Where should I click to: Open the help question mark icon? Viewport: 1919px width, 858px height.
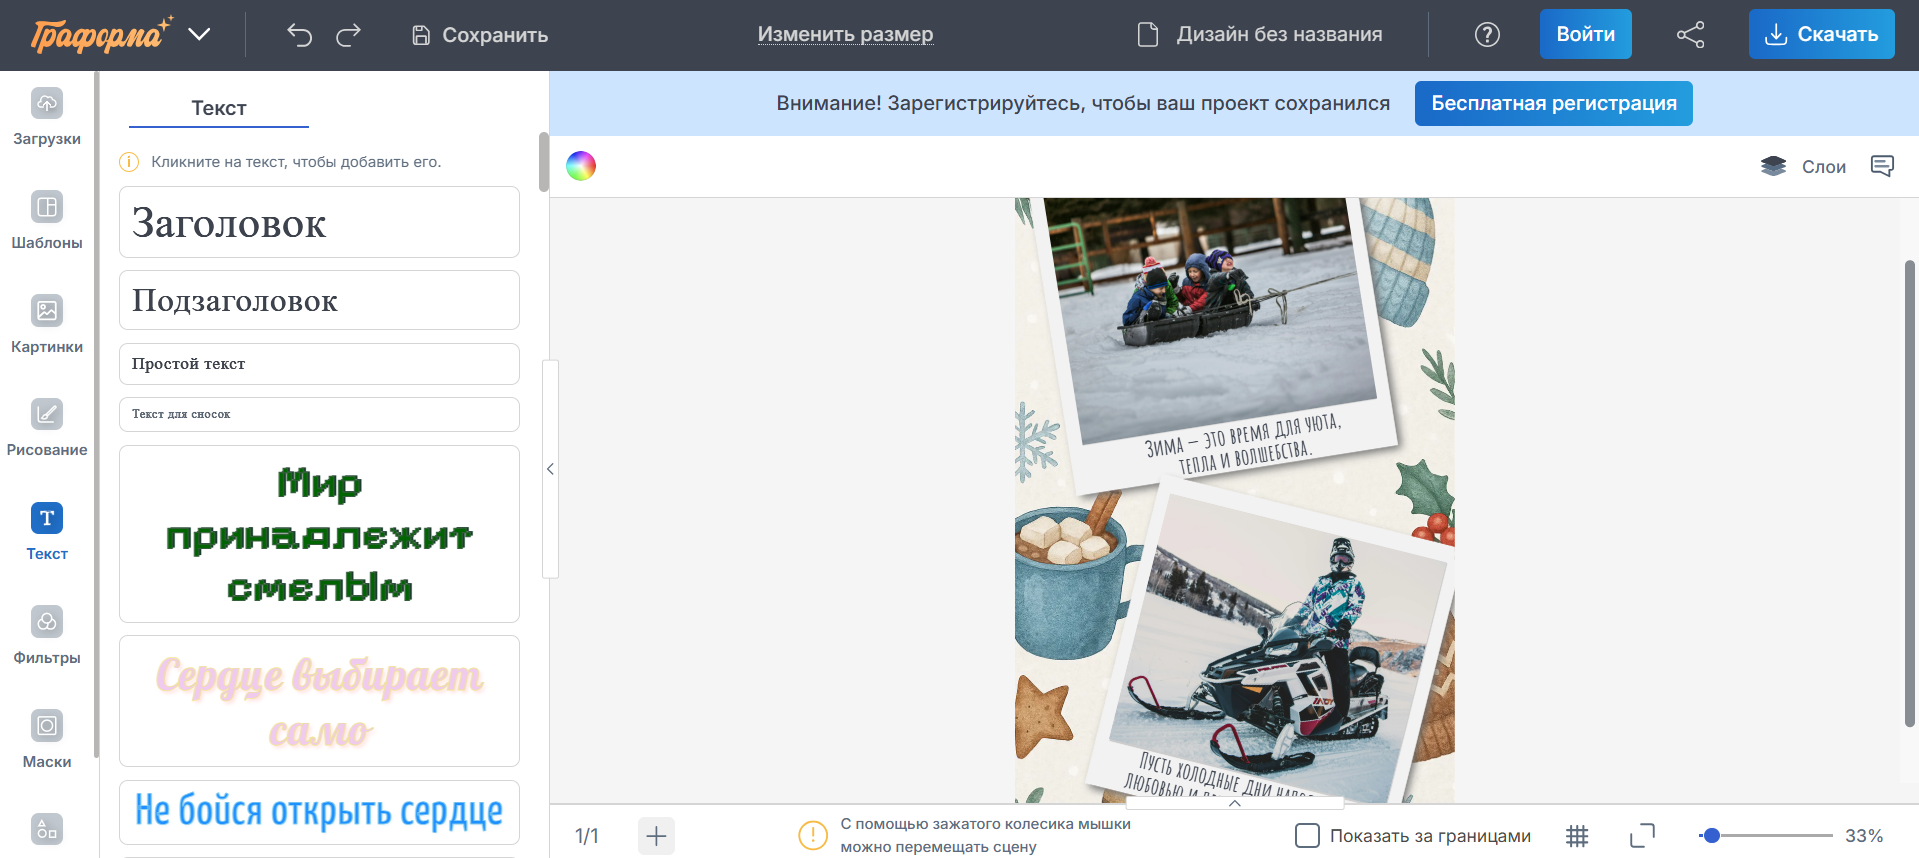point(1487,35)
